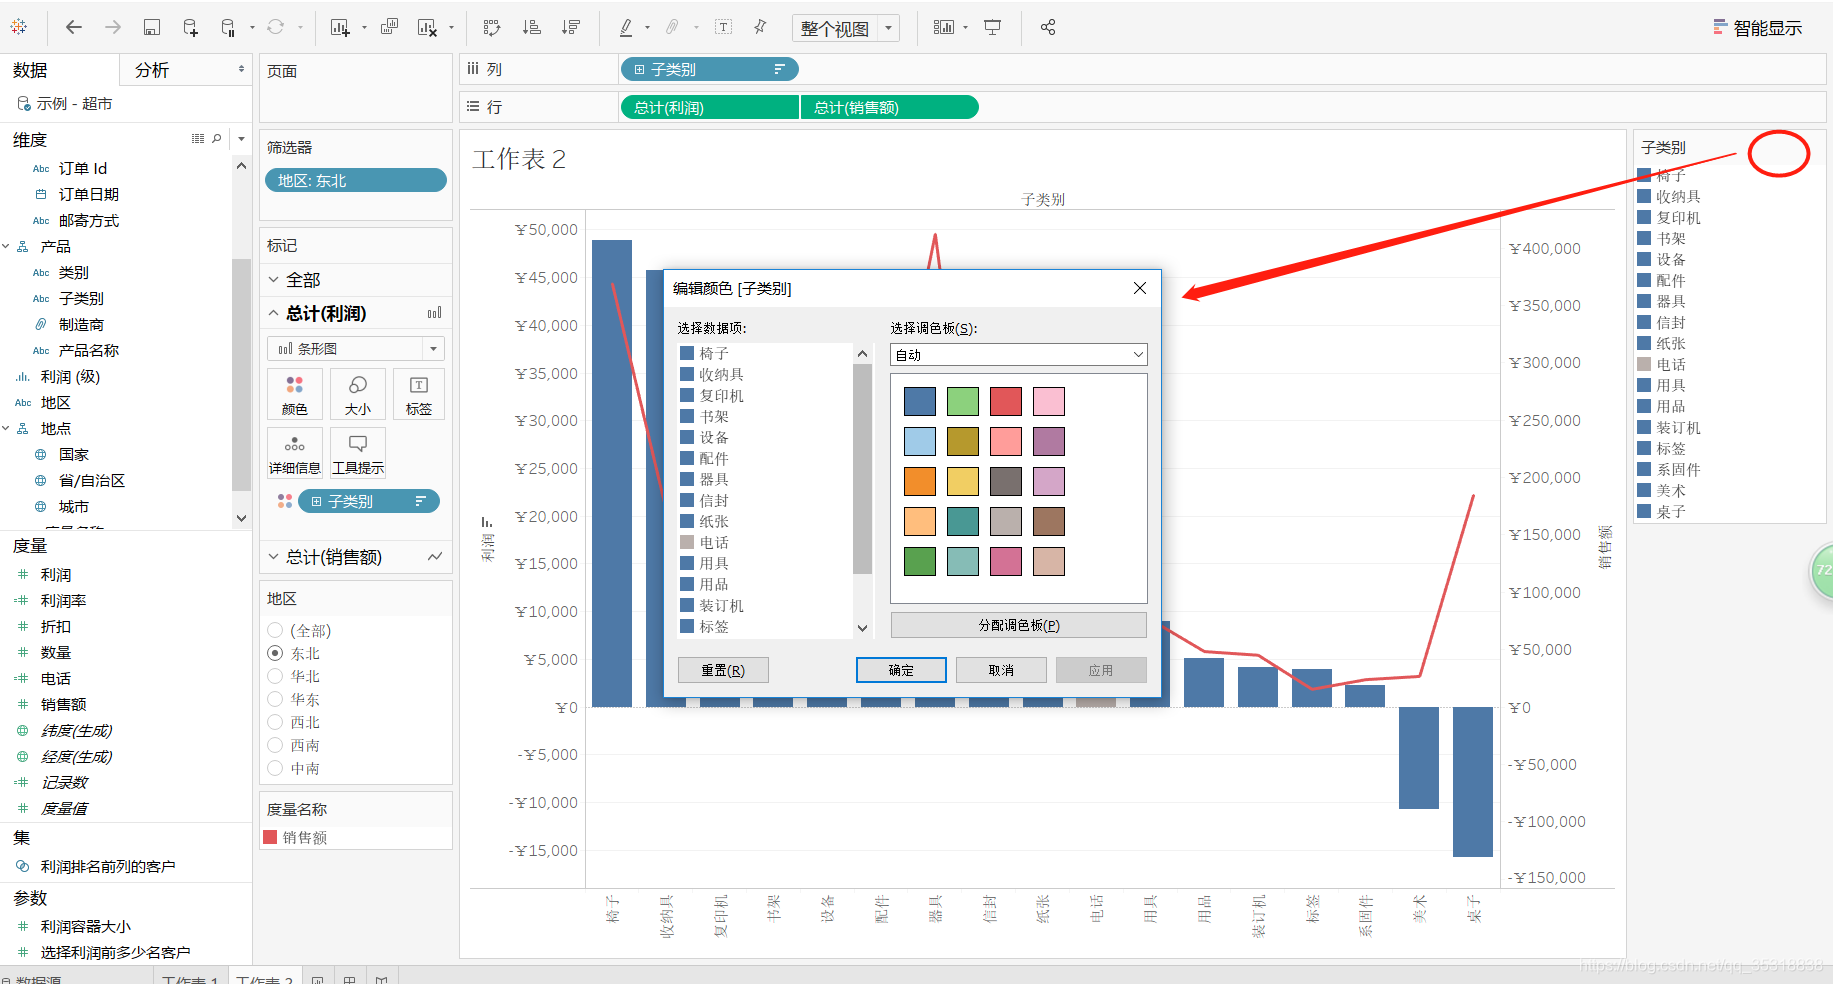Select 华北 region radio option
The height and width of the screenshot is (984, 1833).
(275, 676)
